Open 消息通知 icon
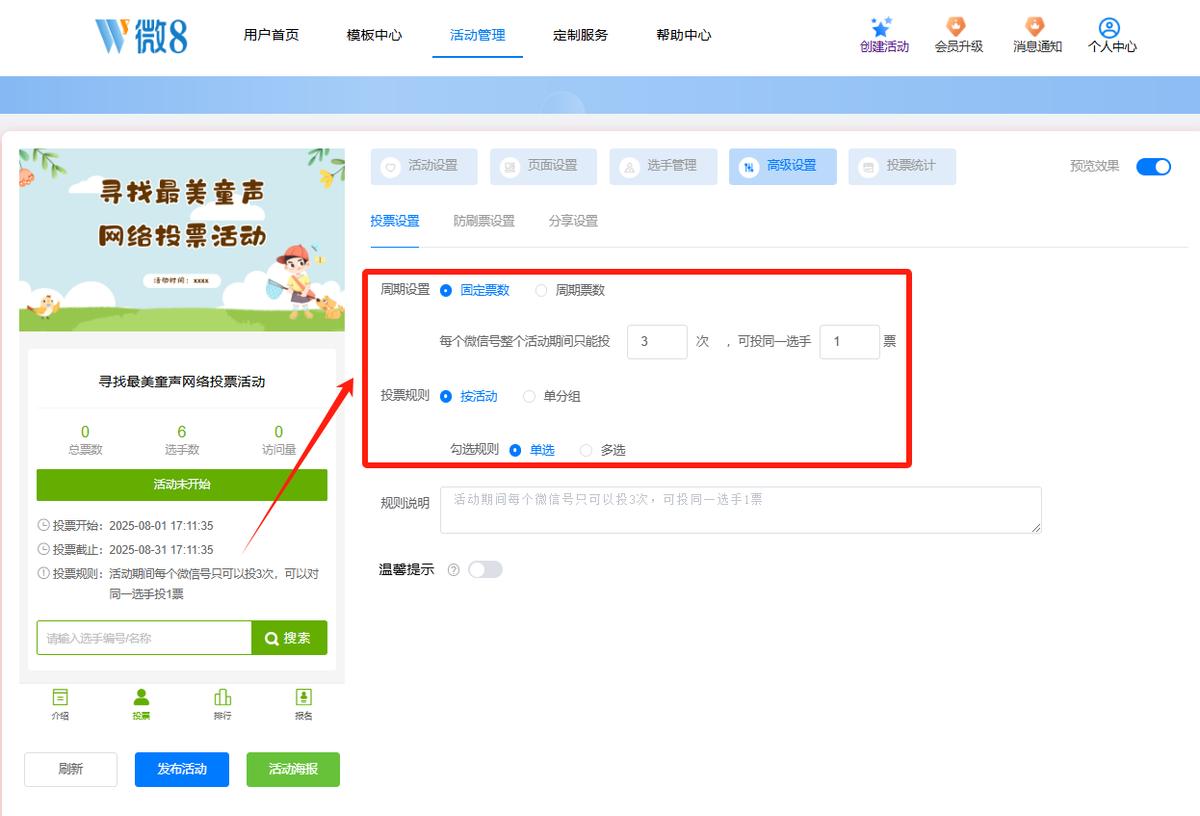The width and height of the screenshot is (1200, 816). (x=1035, y=27)
